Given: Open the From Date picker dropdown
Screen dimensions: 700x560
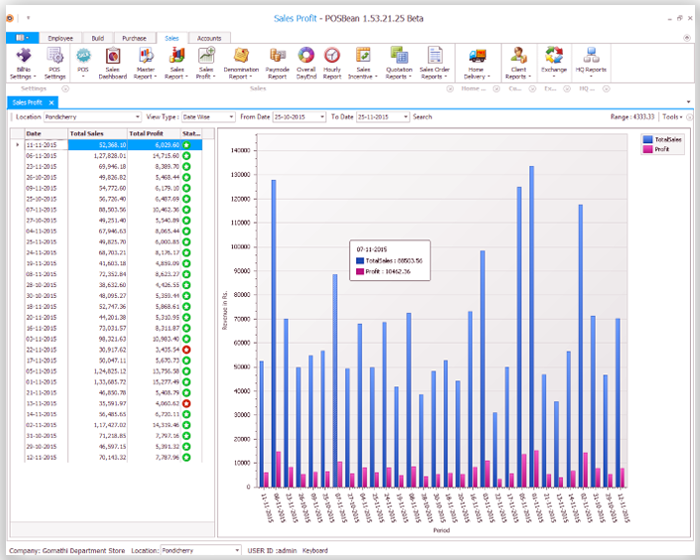Looking at the screenshot, I should (x=322, y=117).
